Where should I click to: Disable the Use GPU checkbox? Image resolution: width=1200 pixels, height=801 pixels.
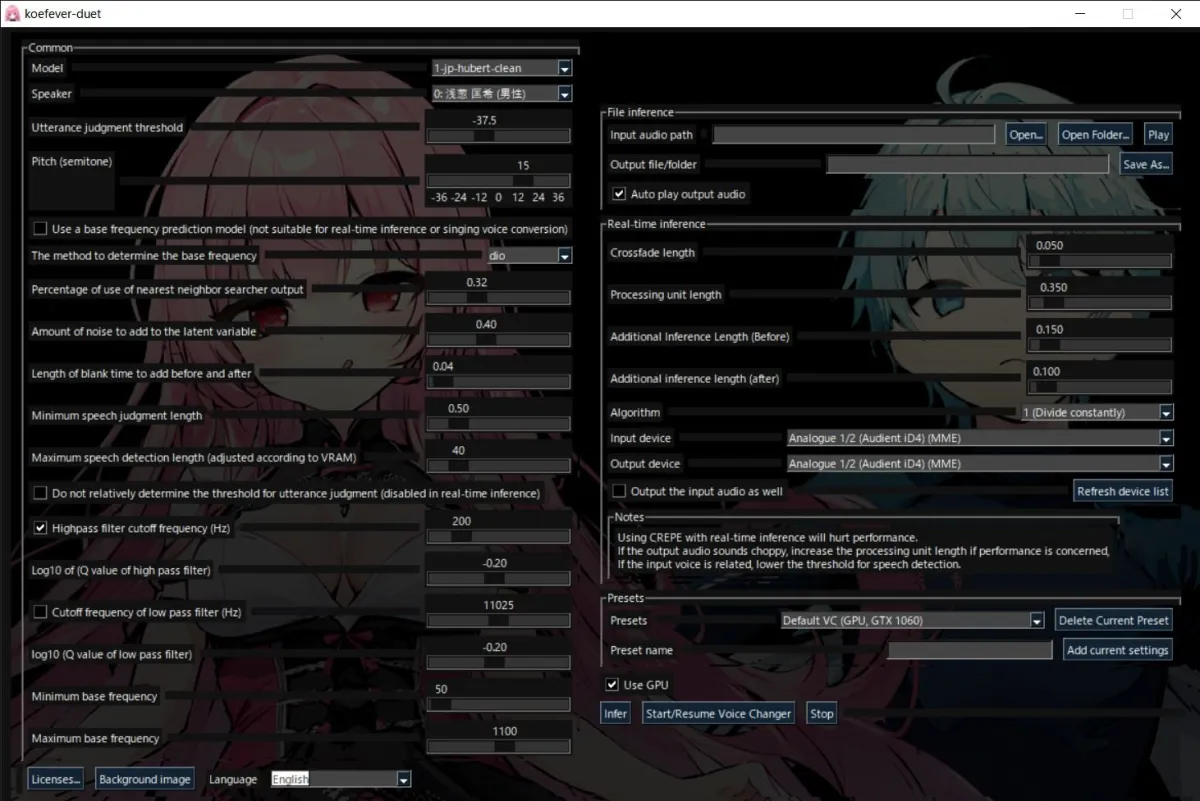[x=612, y=685]
